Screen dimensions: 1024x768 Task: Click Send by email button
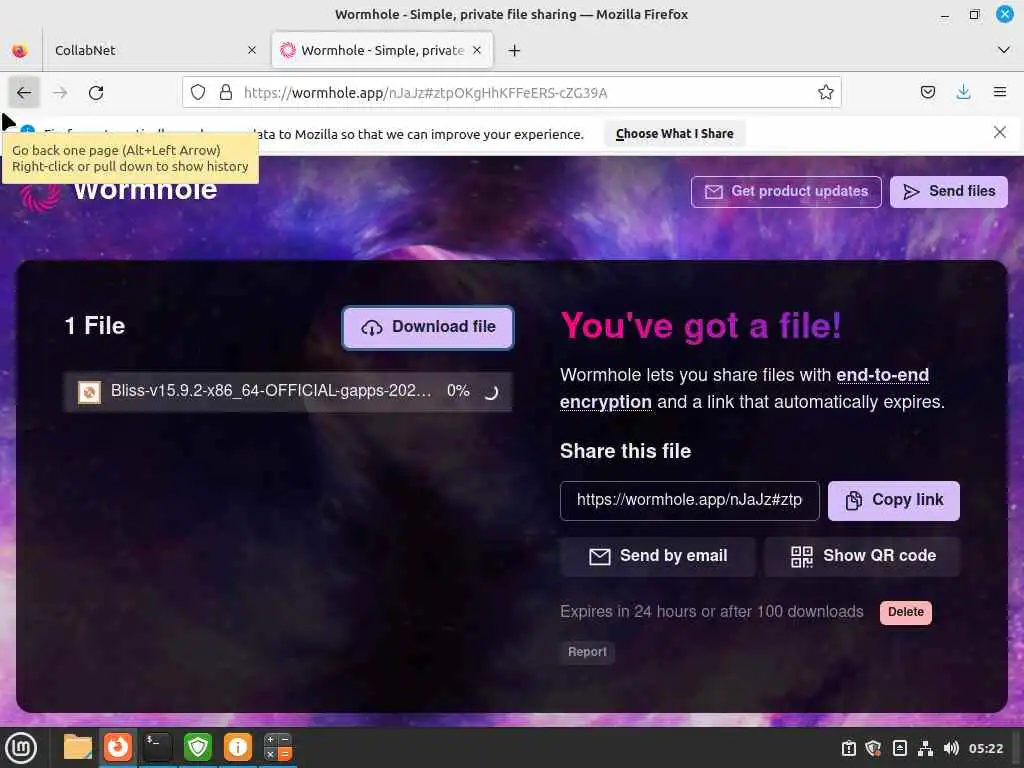pos(658,556)
